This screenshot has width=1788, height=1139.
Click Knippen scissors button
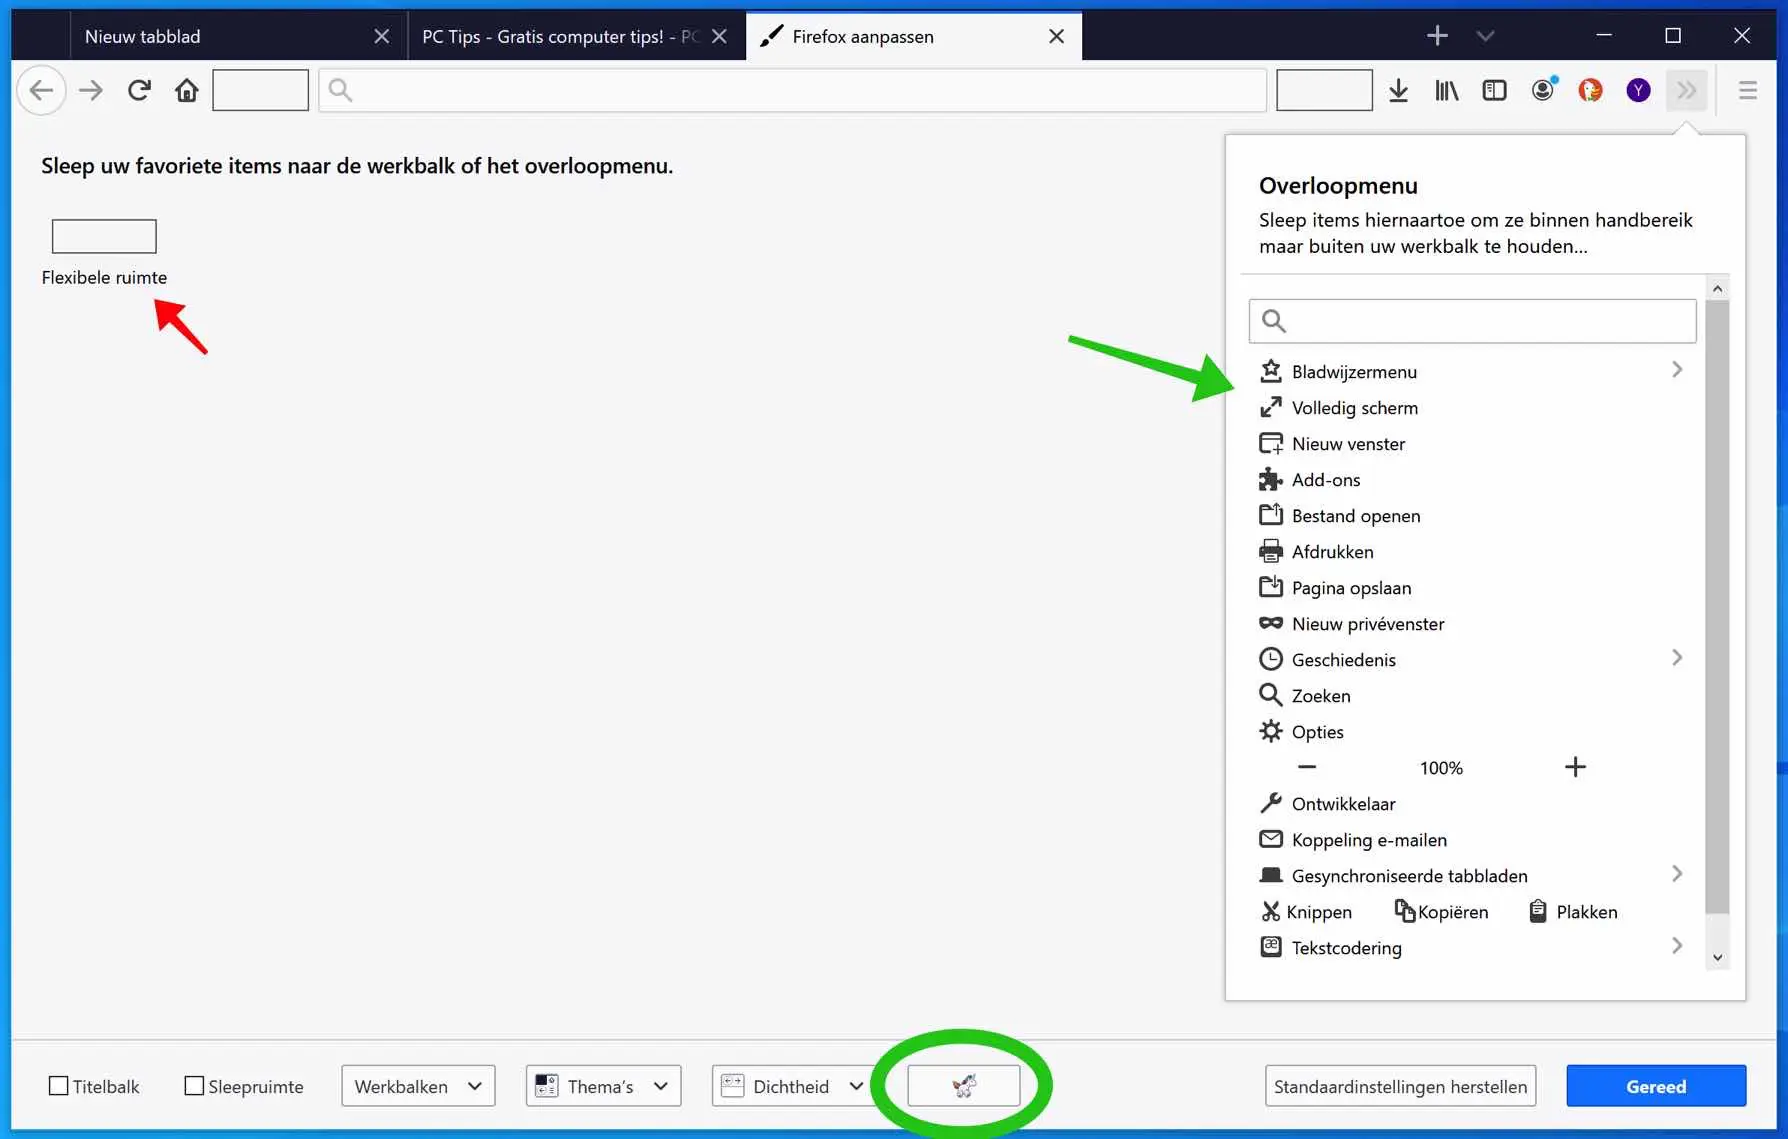(x=1306, y=911)
